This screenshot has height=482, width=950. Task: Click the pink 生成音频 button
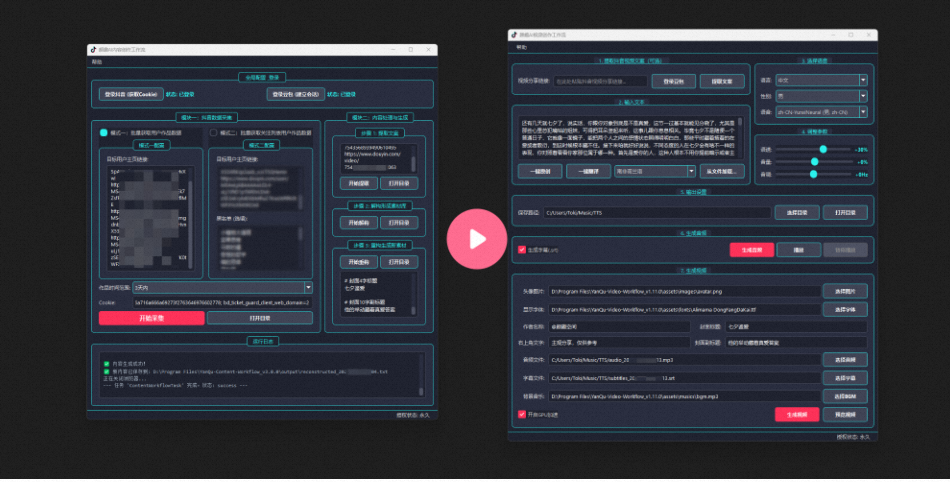pos(752,250)
